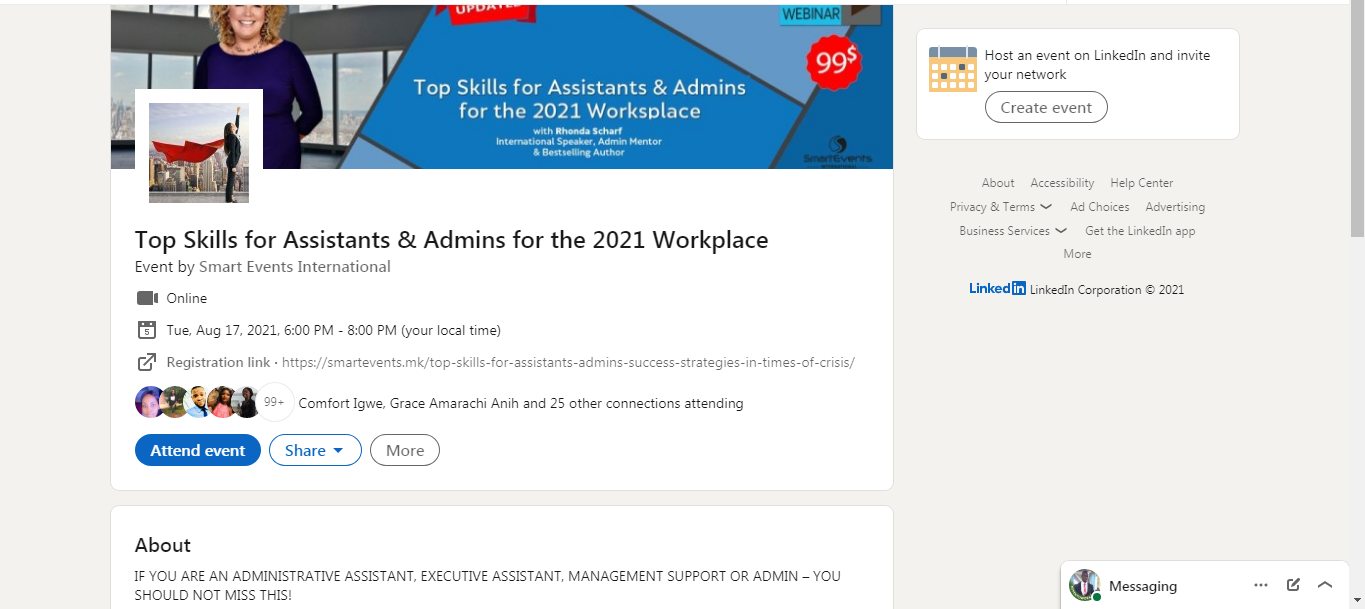
Task: Open messaging options three-dot icon
Action: [1261, 585]
